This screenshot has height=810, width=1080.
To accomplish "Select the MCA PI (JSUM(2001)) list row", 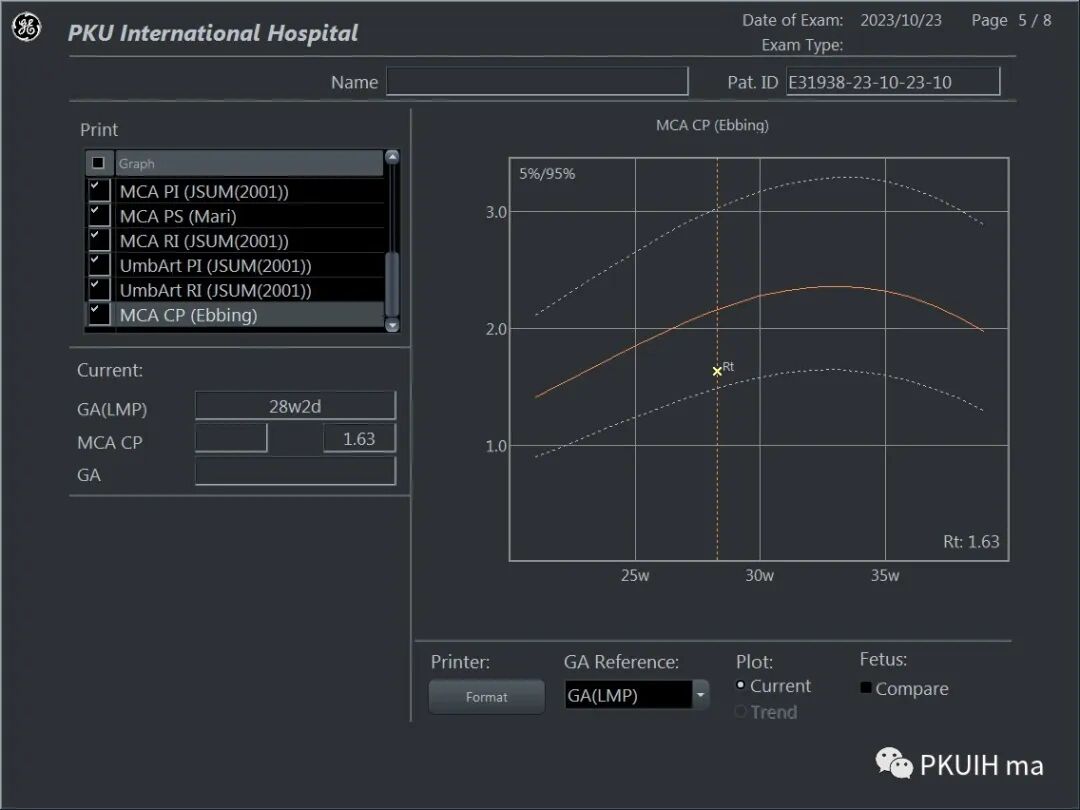I will [249, 191].
